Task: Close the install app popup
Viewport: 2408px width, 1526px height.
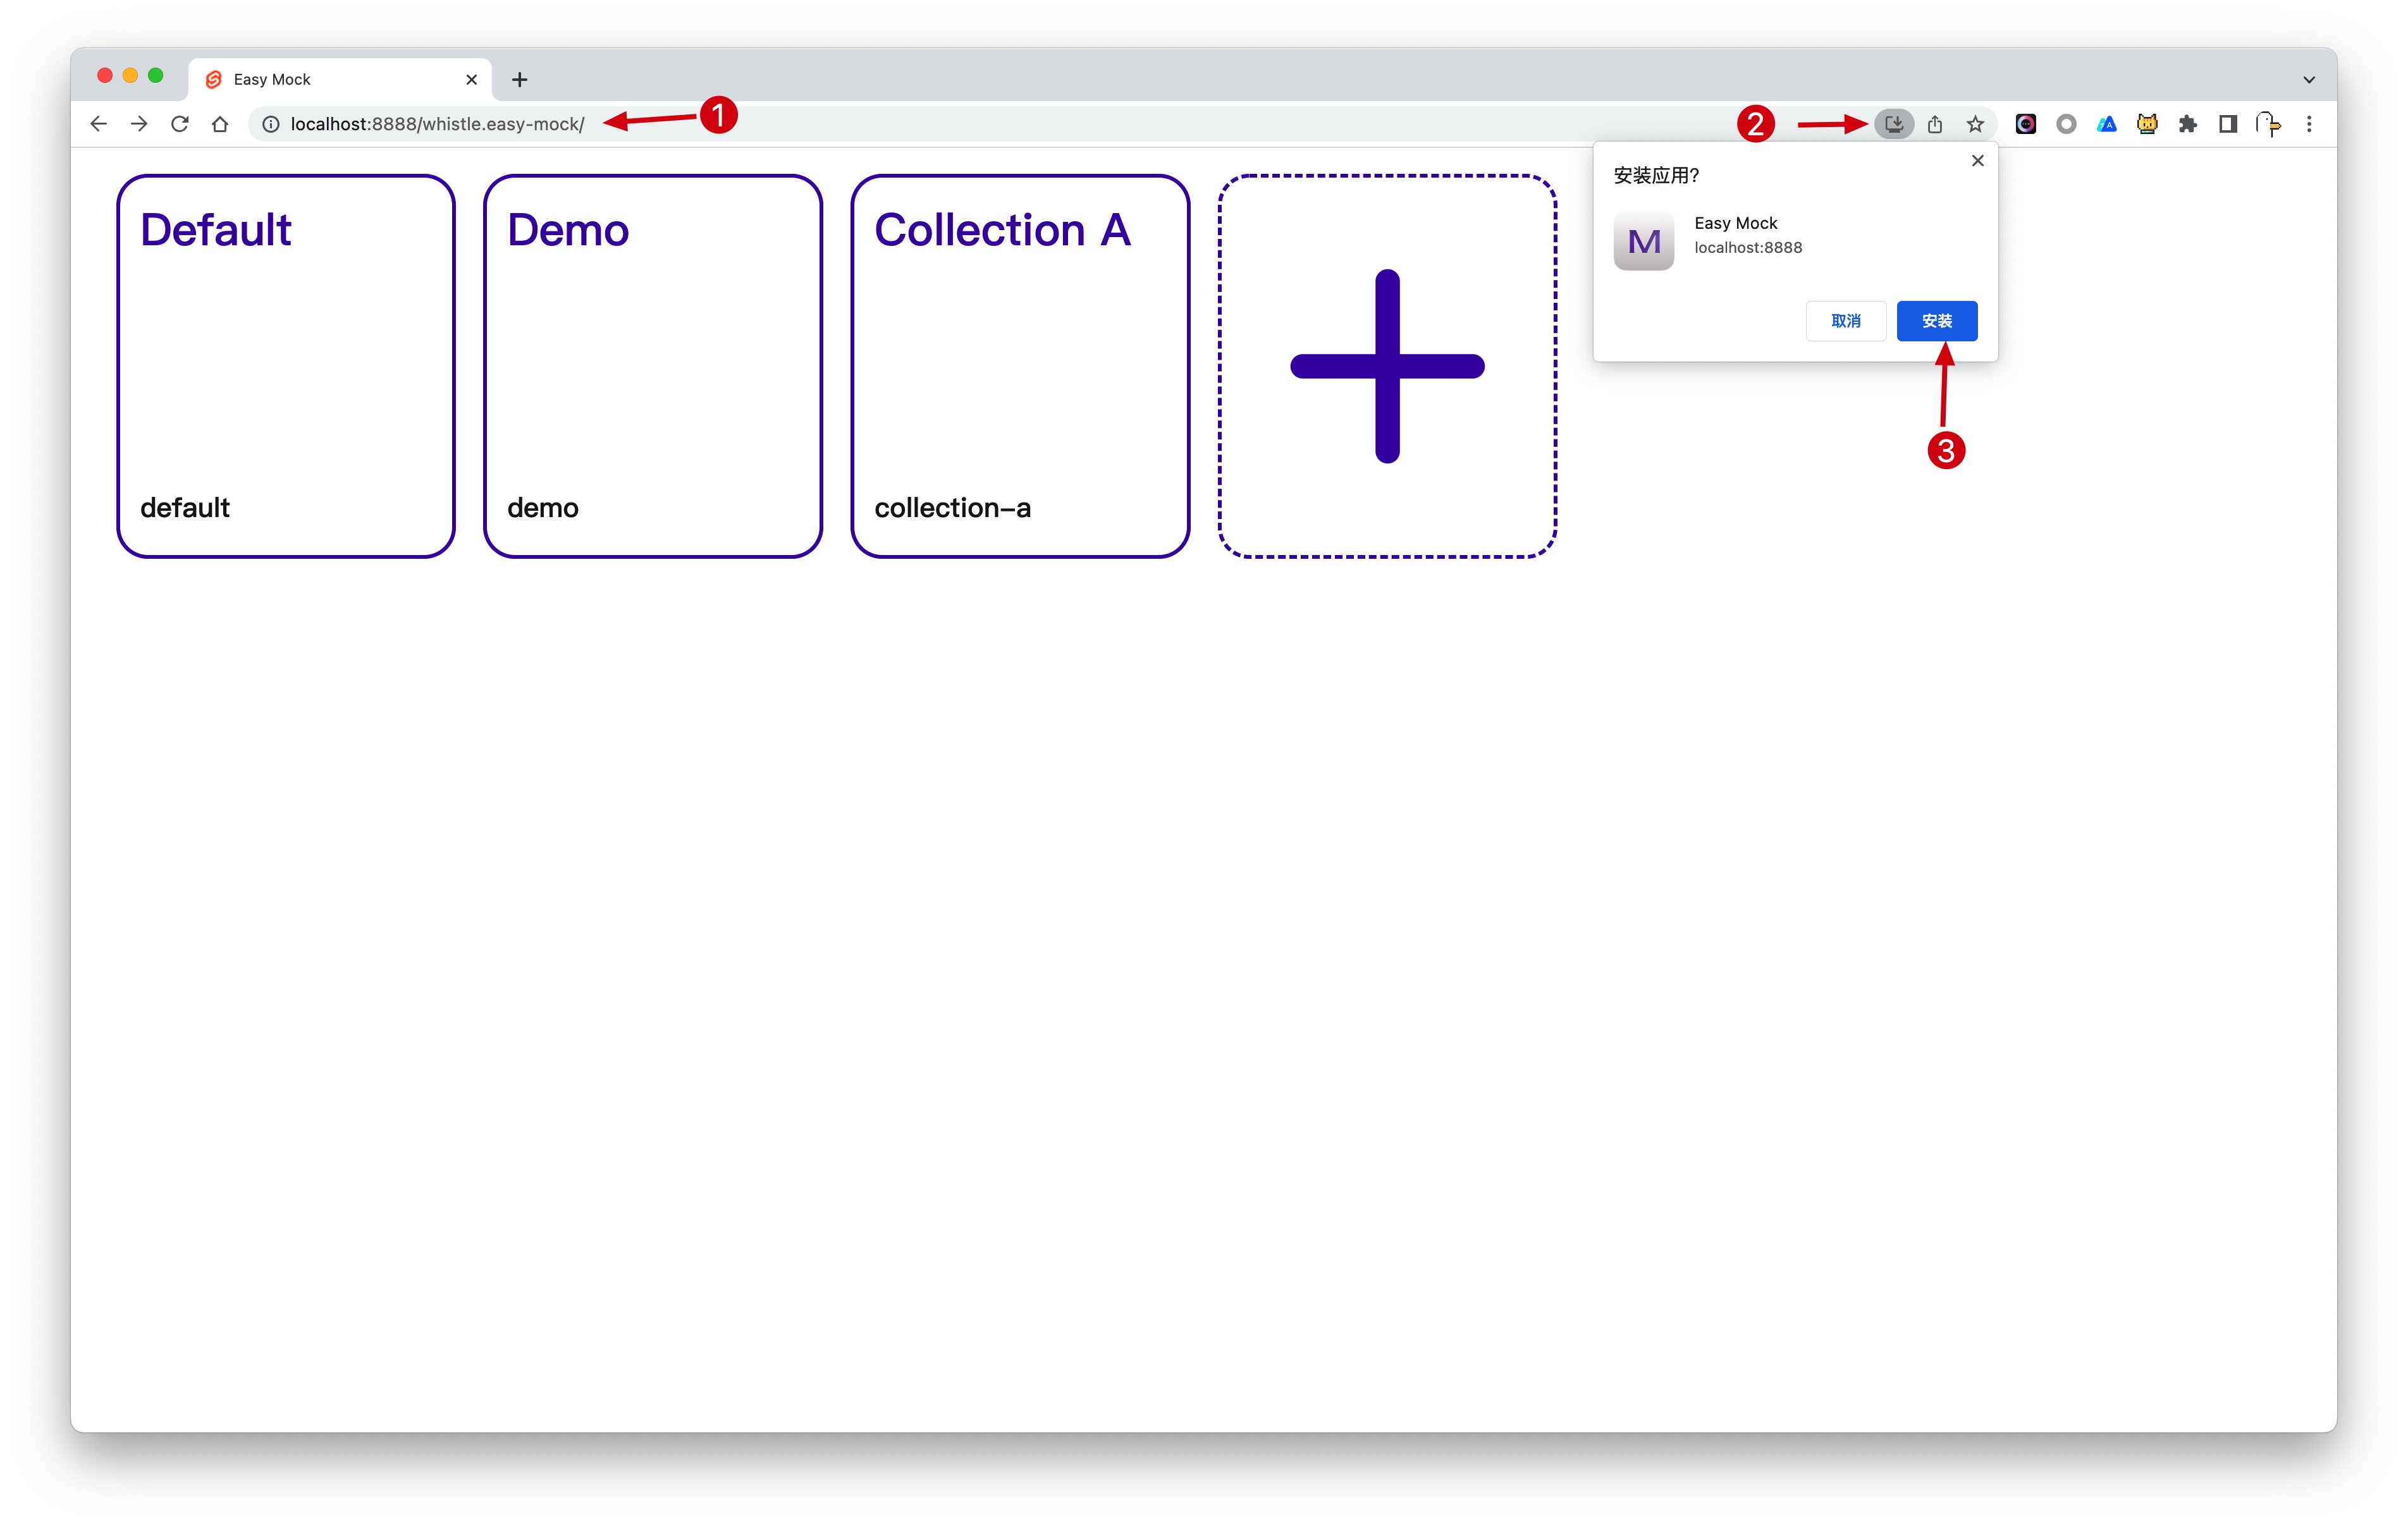Action: 1977,160
